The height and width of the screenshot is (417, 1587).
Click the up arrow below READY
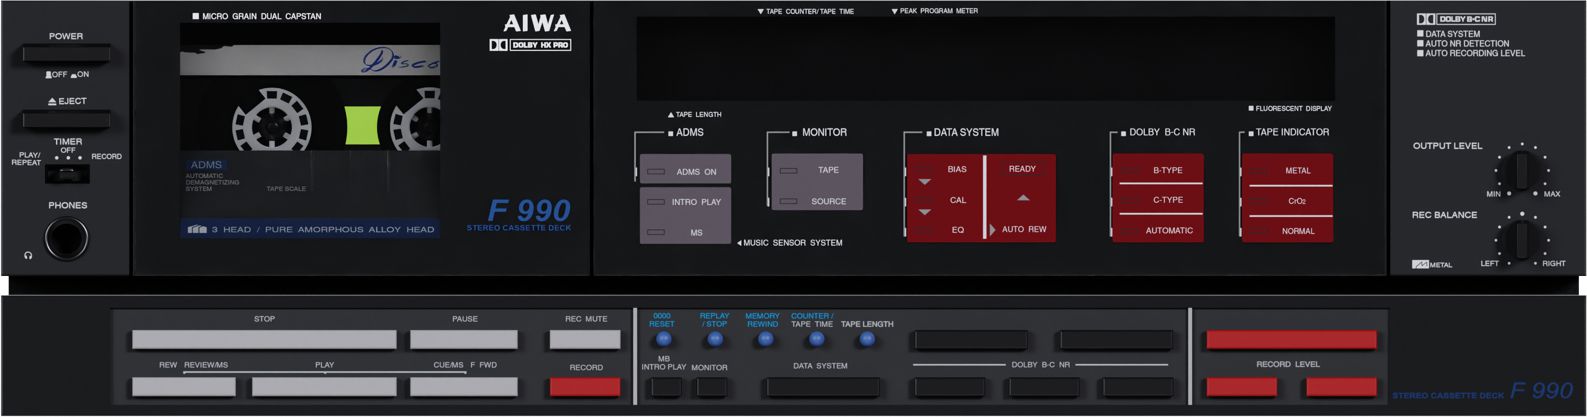coord(1022,198)
